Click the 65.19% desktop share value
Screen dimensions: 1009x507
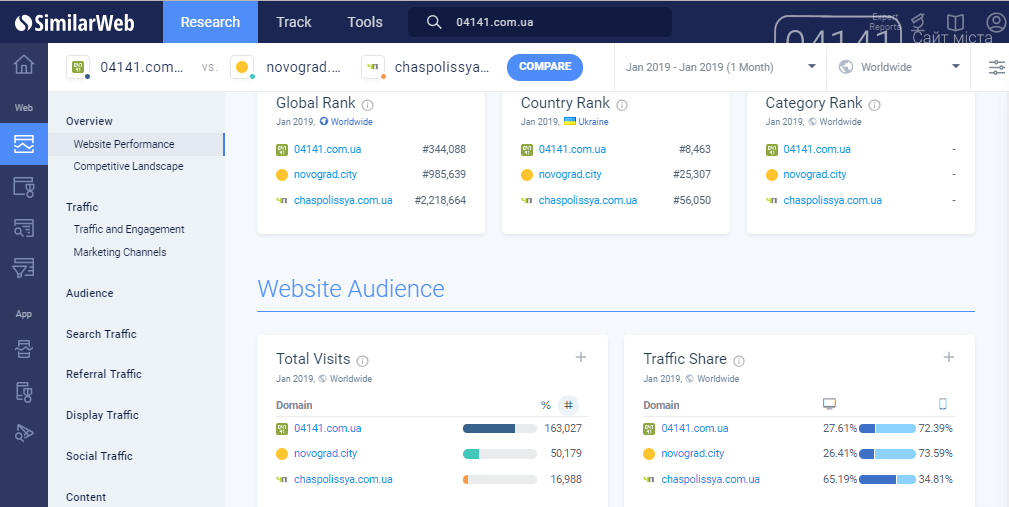pos(840,479)
